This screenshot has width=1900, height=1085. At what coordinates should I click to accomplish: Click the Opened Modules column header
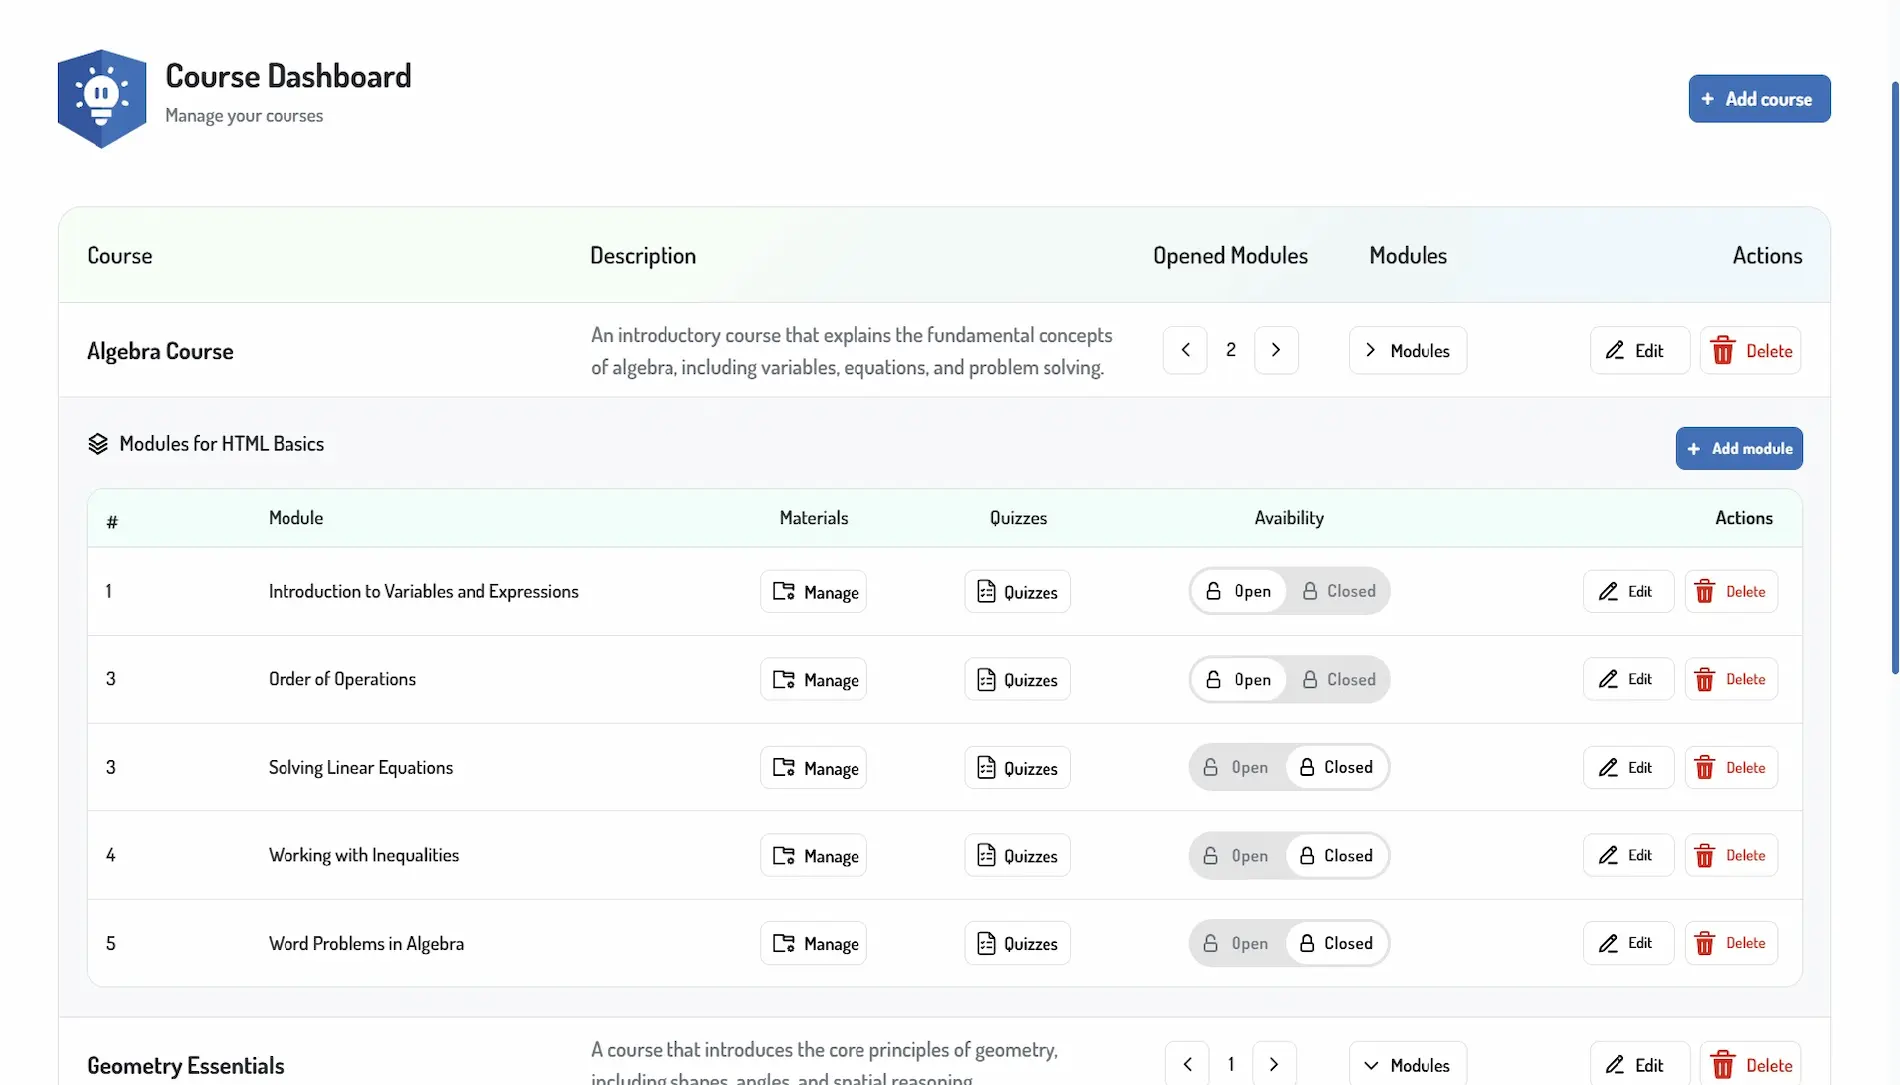pos(1230,256)
